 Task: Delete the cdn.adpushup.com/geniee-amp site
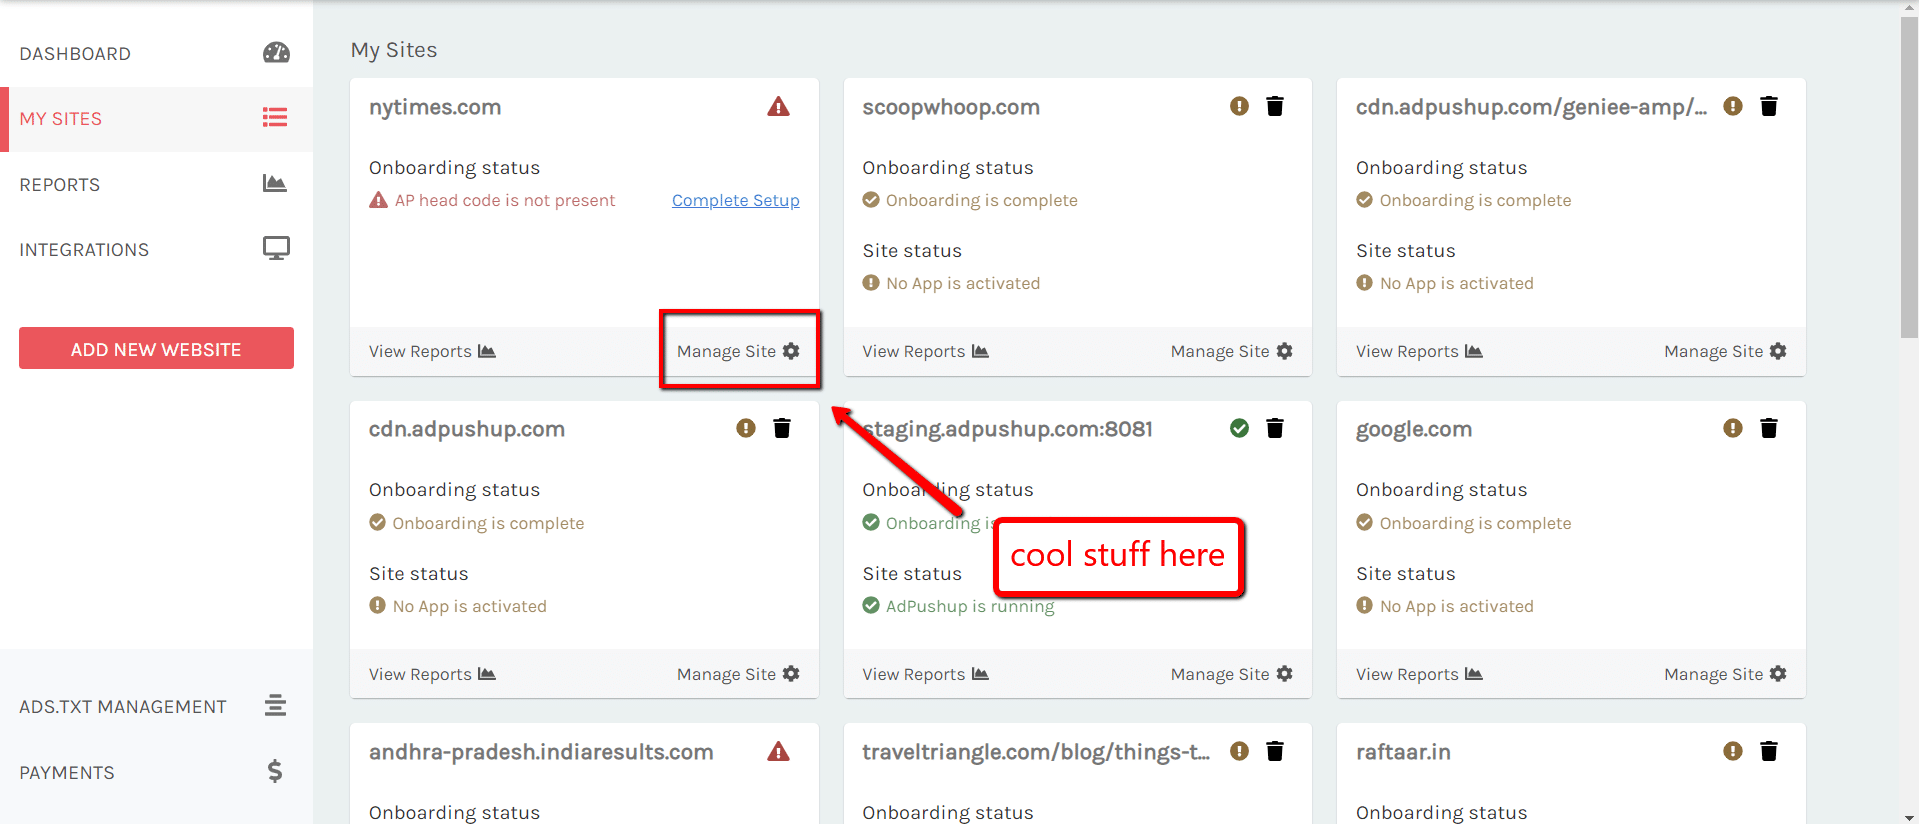tap(1768, 106)
